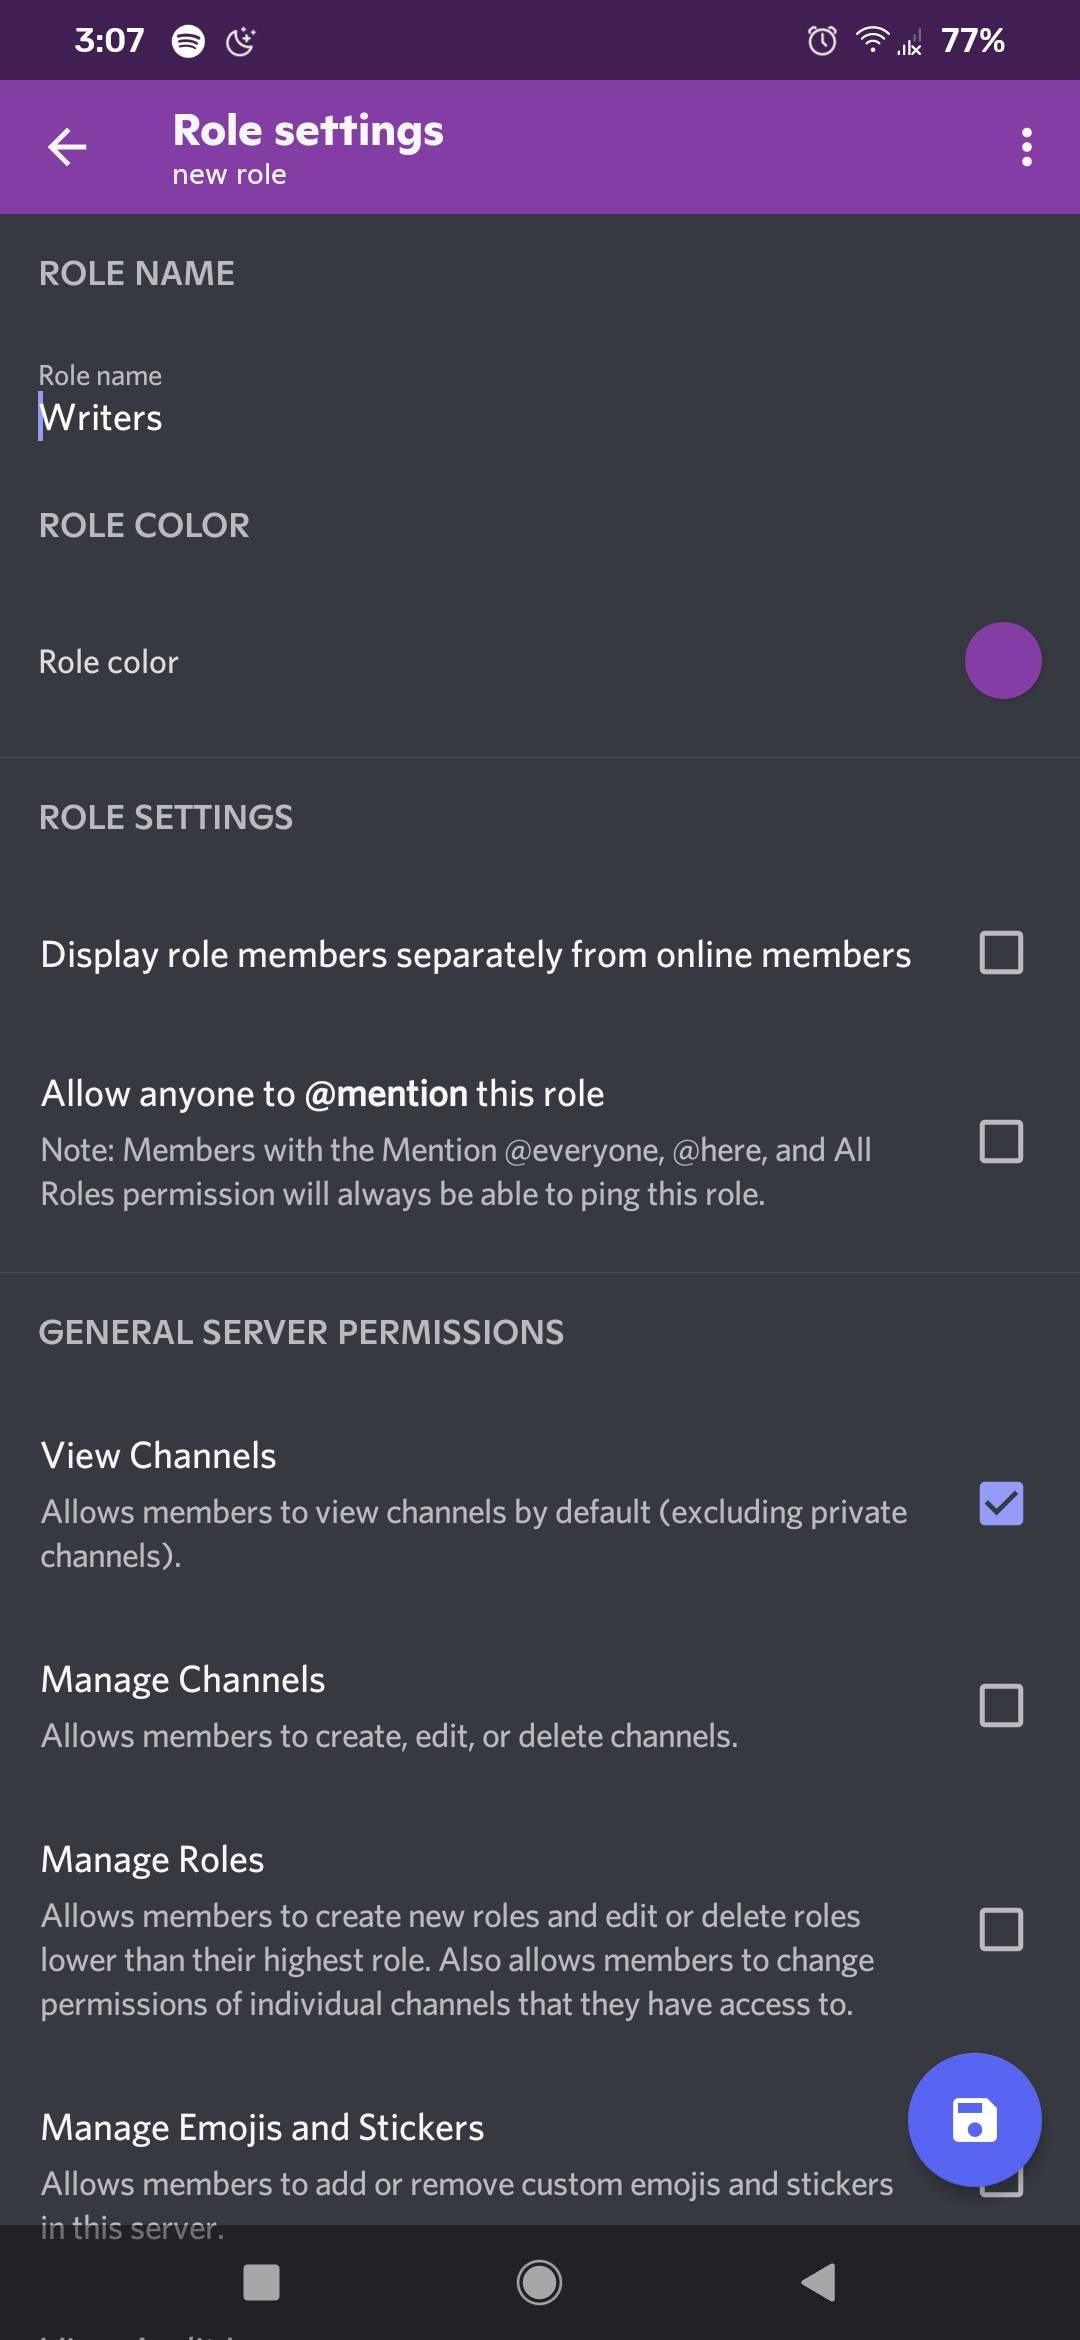
Task: Save role with floating disk button
Action: [x=974, y=2120]
